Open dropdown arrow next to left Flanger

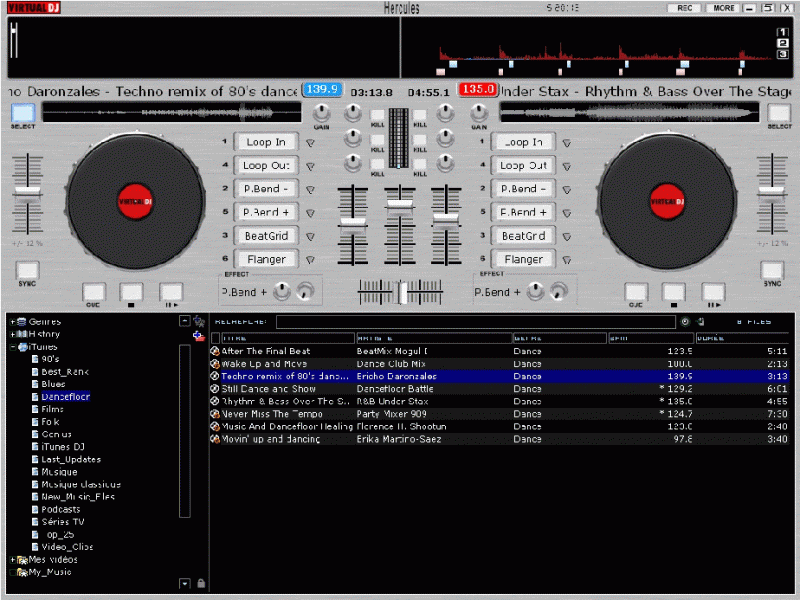310,260
